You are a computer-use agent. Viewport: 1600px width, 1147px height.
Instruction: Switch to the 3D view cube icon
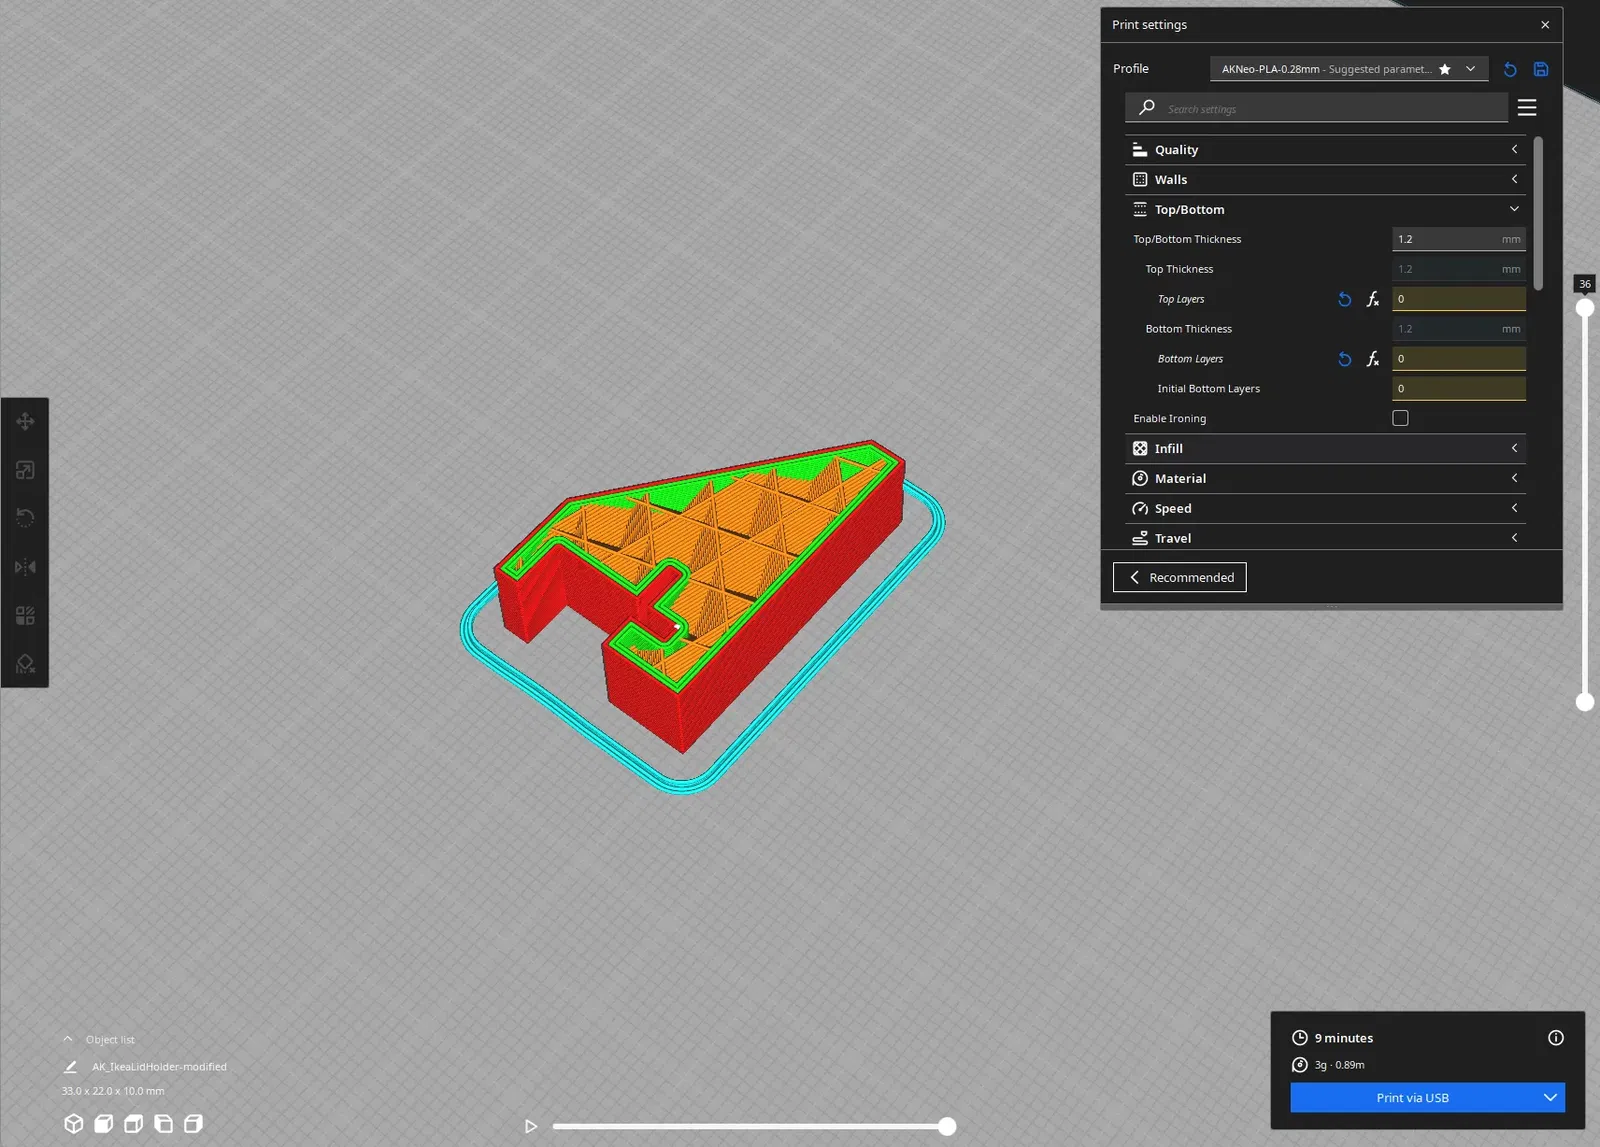[x=73, y=1124]
